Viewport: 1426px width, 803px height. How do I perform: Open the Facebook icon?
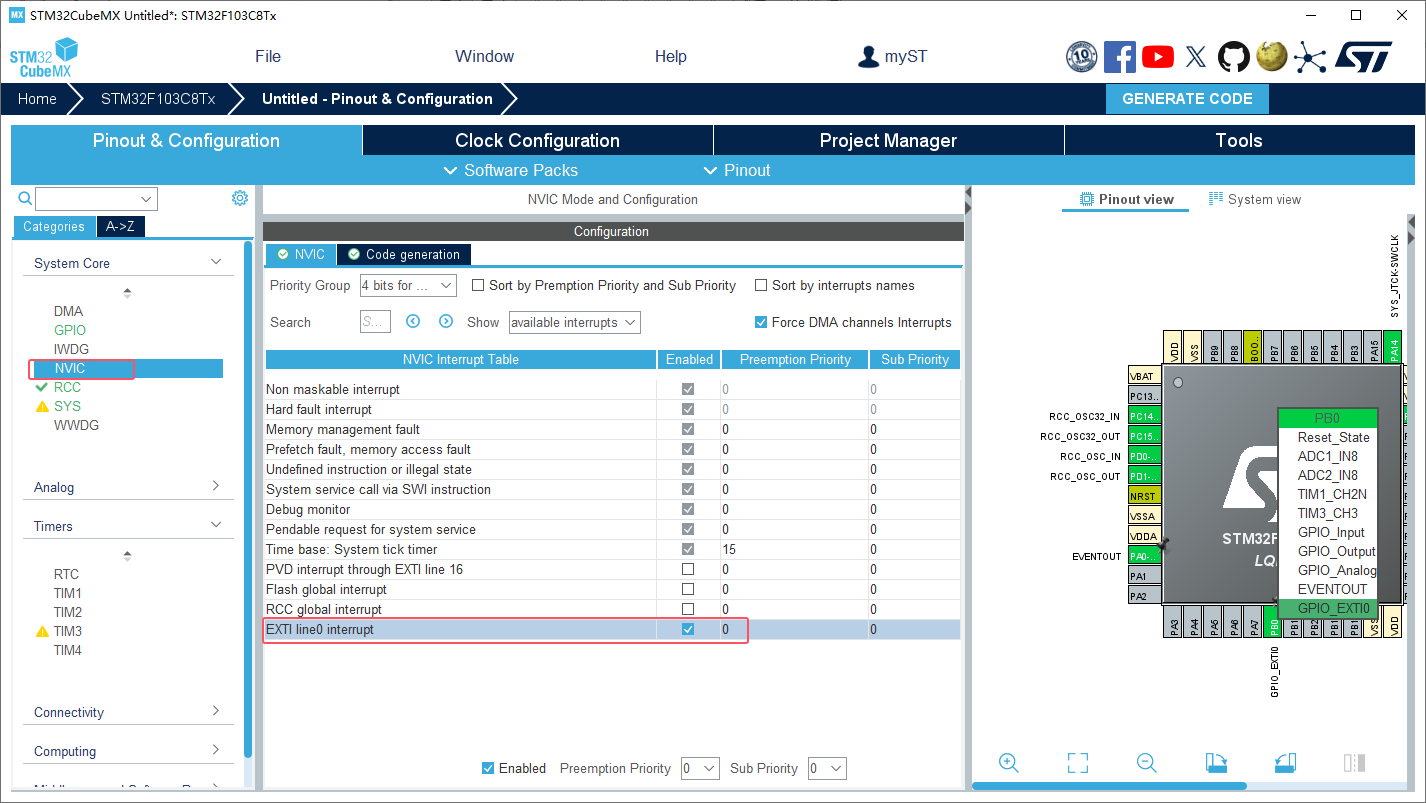click(x=1120, y=57)
